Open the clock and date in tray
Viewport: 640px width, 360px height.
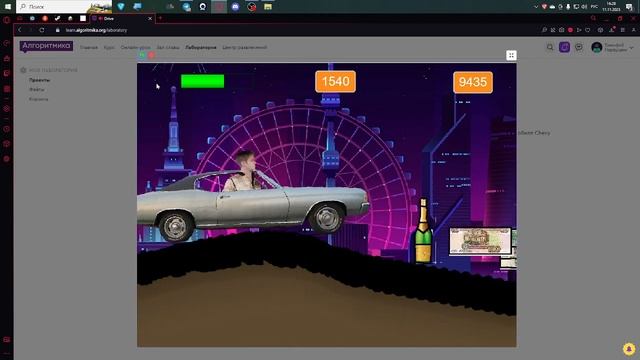coord(611,7)
